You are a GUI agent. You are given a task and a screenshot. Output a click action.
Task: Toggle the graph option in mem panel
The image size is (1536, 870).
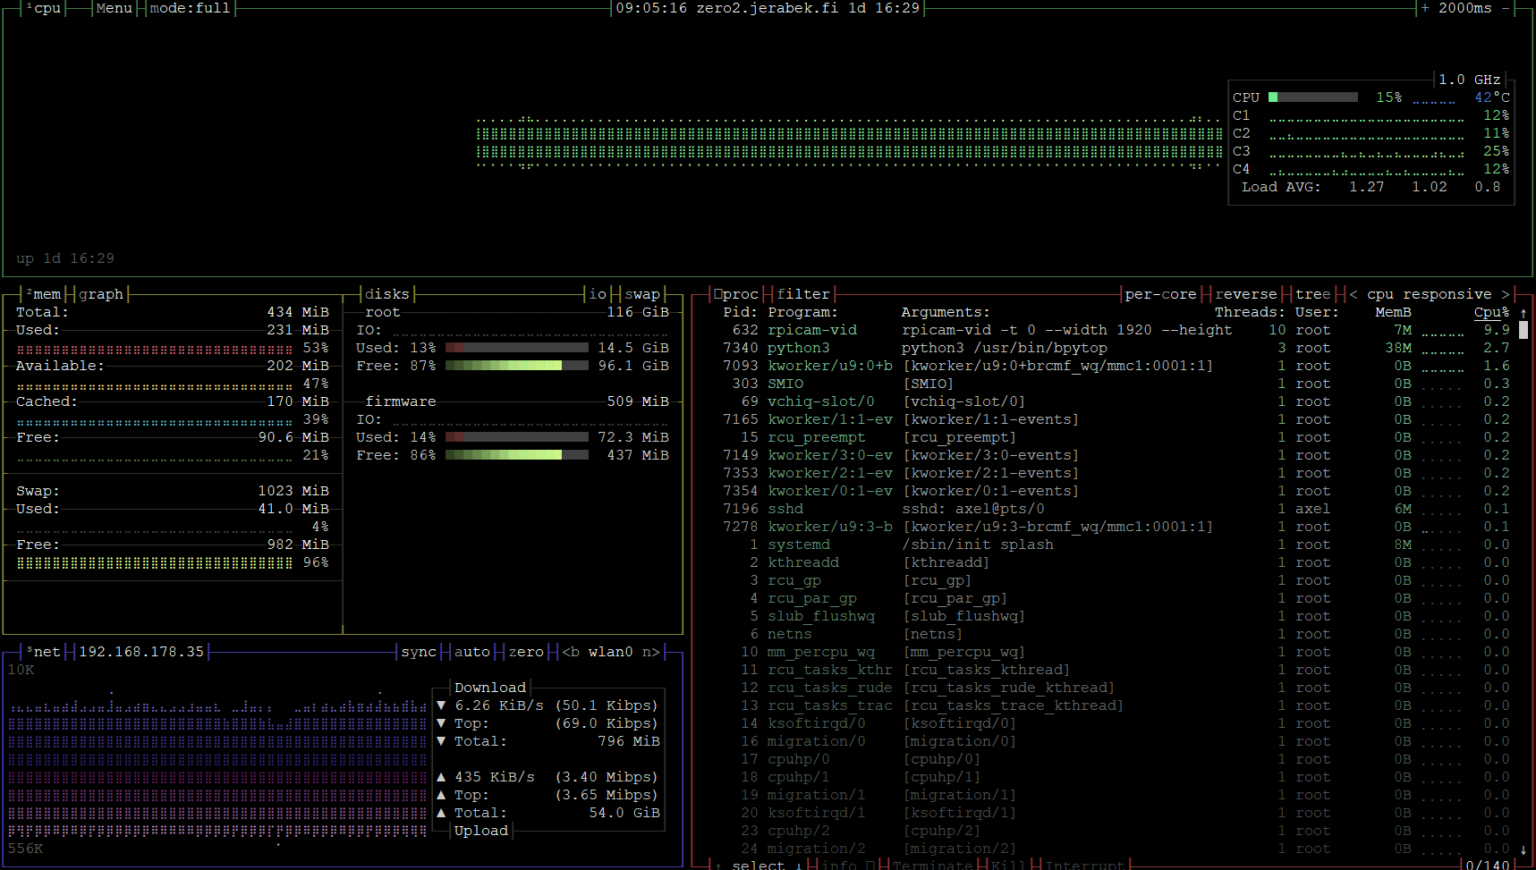pyautogui.click(x=101, y=294)
